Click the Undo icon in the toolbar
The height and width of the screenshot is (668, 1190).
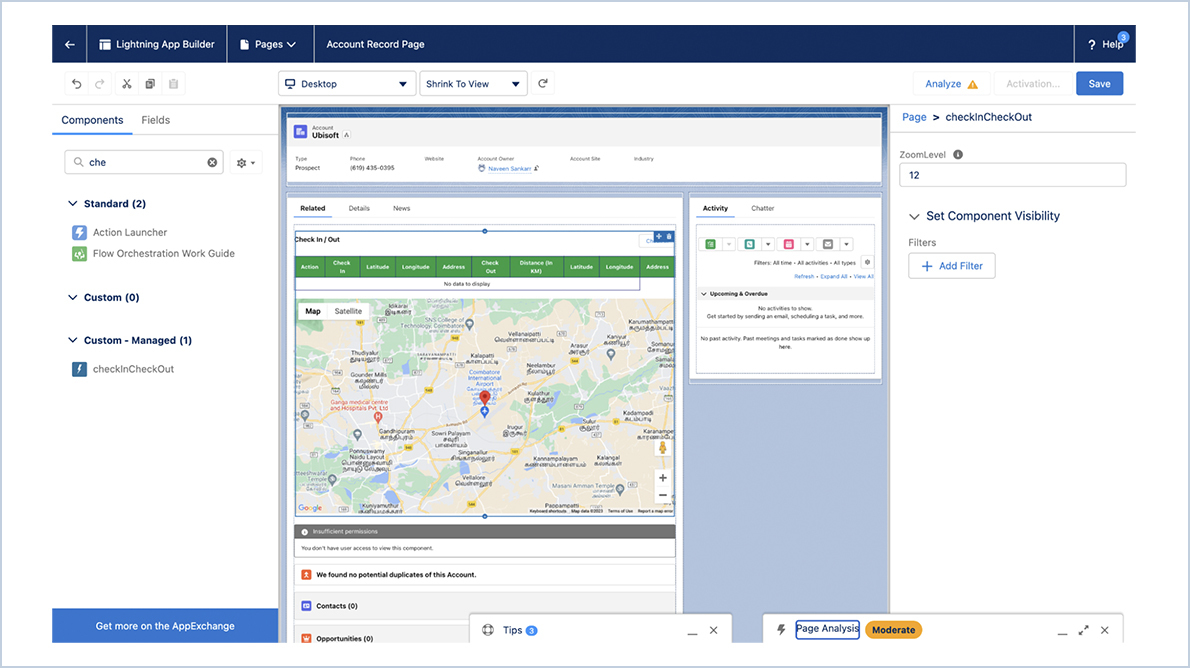pyautogui.click(x=76, y=84)
